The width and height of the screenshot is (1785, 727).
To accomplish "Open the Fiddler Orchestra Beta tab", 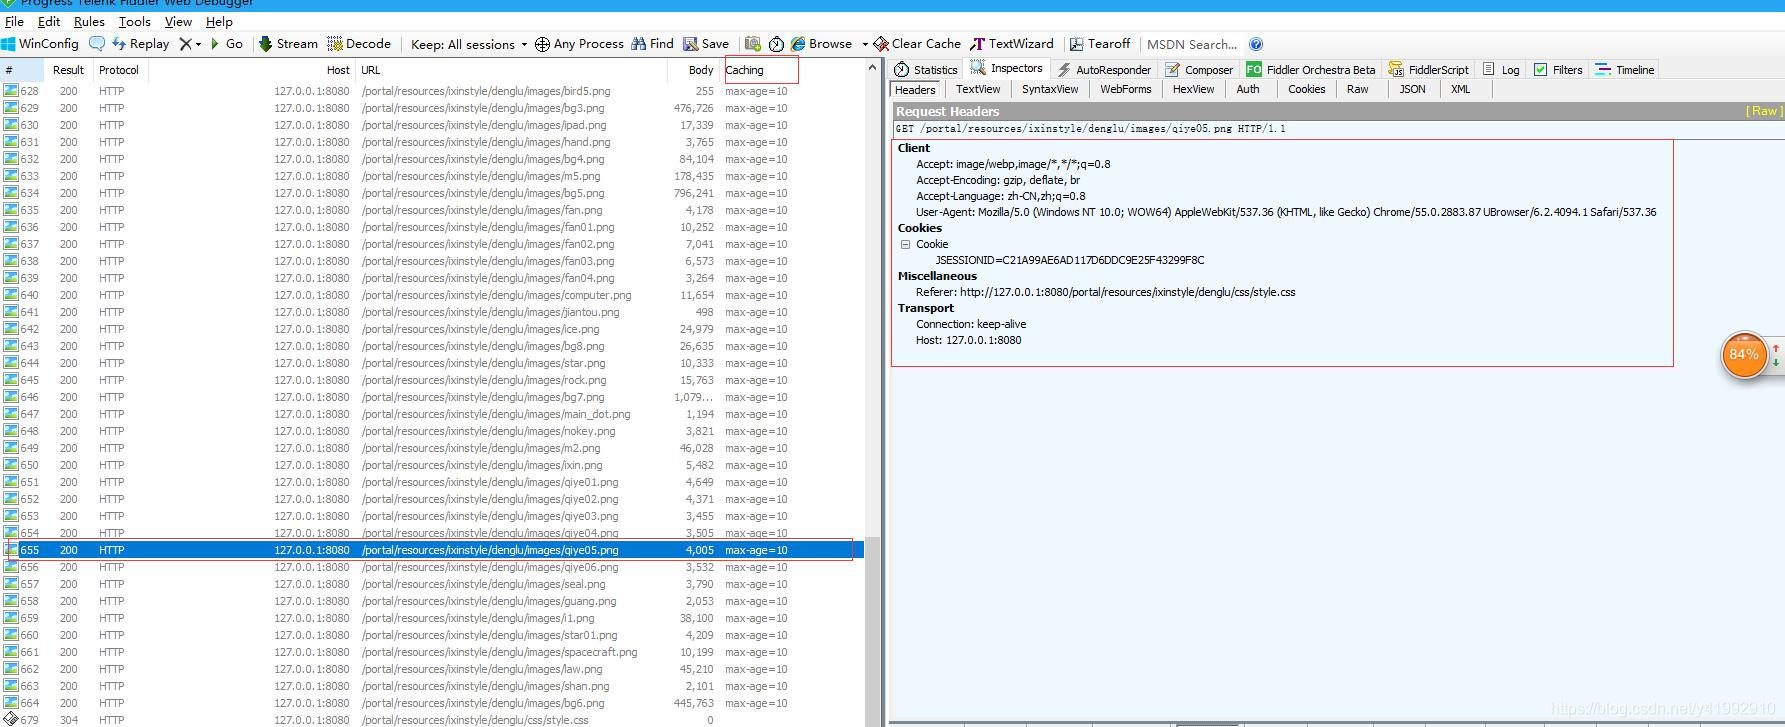I will 1310,69.
